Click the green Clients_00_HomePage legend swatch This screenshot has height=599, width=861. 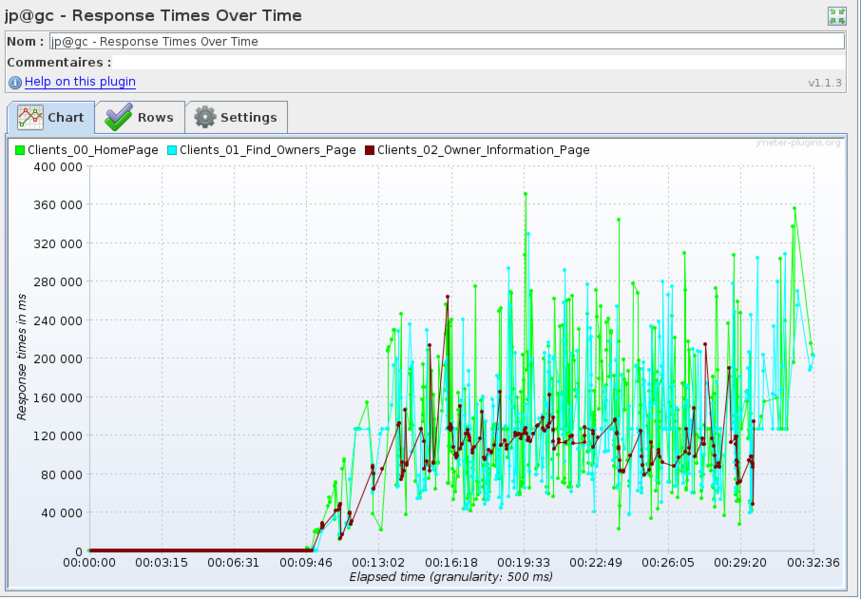click(20, 150)
